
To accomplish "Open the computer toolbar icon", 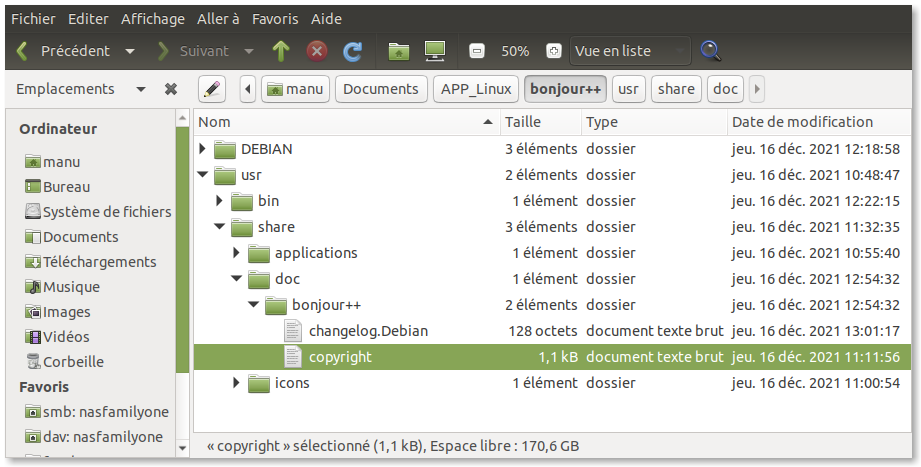I will tap(435, 51).
